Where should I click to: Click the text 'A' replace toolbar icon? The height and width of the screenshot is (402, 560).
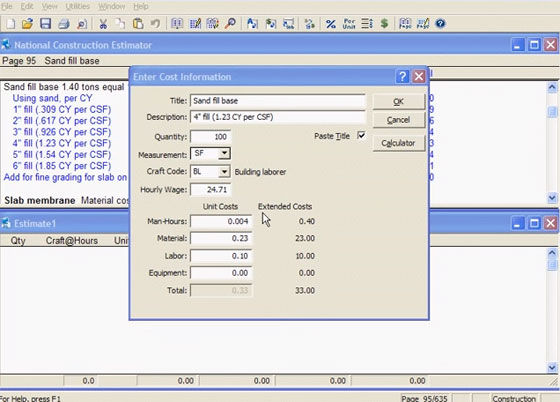pos(252,24)
